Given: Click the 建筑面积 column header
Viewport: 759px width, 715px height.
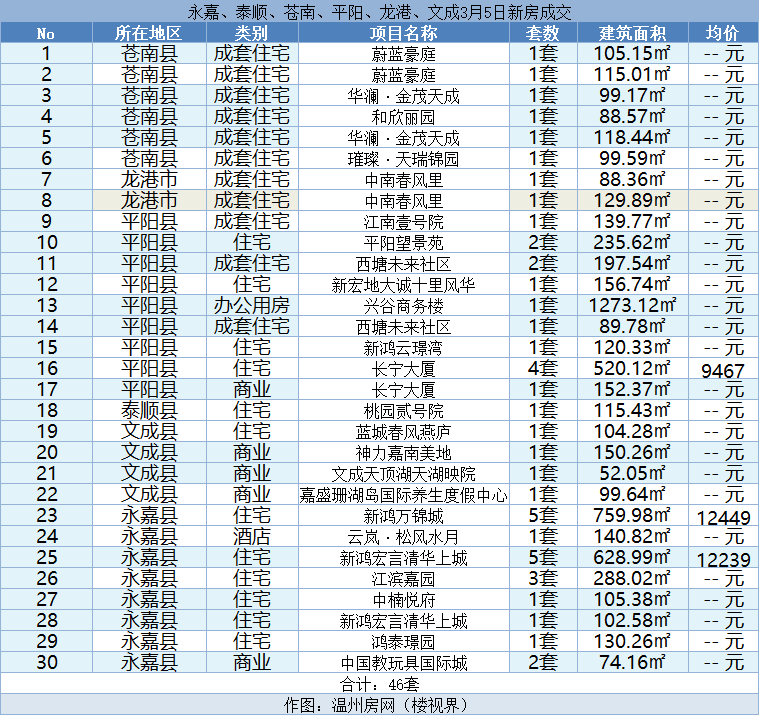Looking at the screenshot, I should pos(632,33).
